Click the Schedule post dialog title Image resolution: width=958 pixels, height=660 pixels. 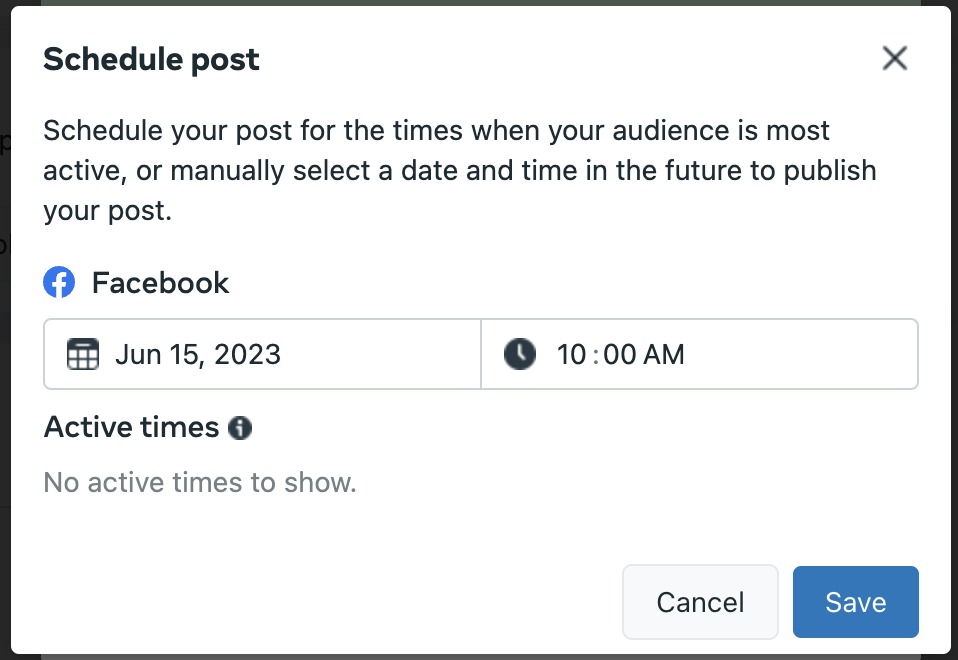(151, 59)
